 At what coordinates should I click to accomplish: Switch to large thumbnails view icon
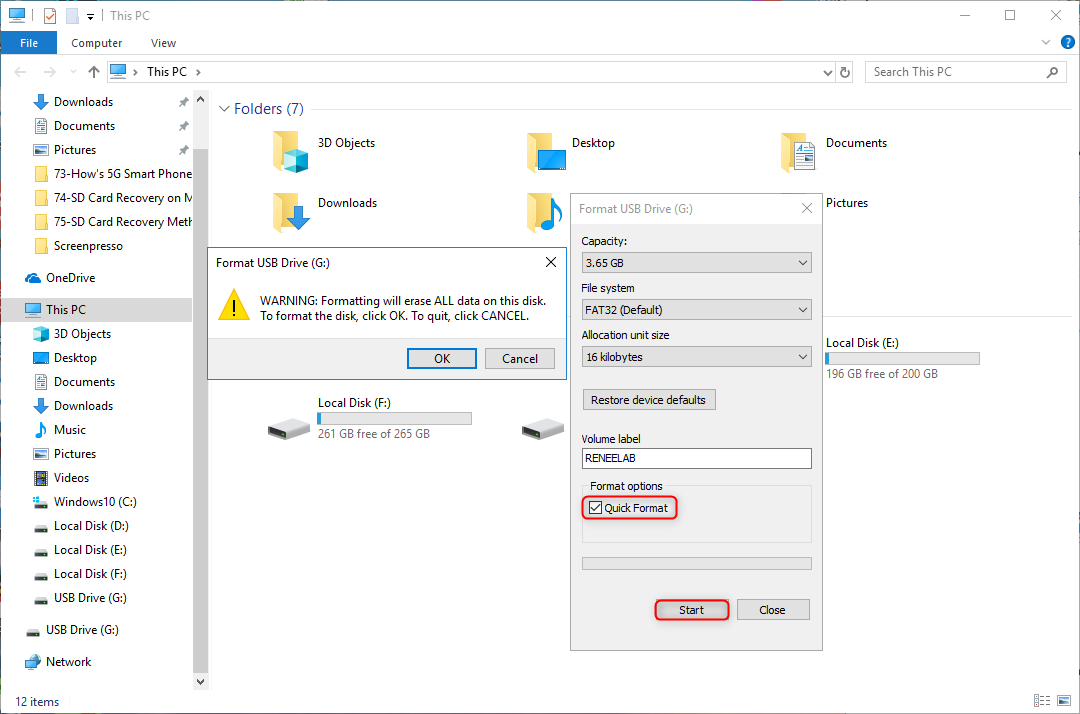pyautogui.click(x=1063, y=702)
